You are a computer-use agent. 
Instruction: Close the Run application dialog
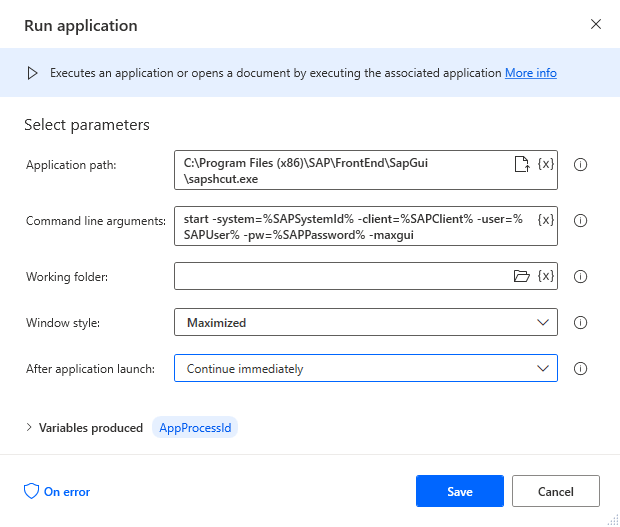pyautogui.click(x=596, y=24)
